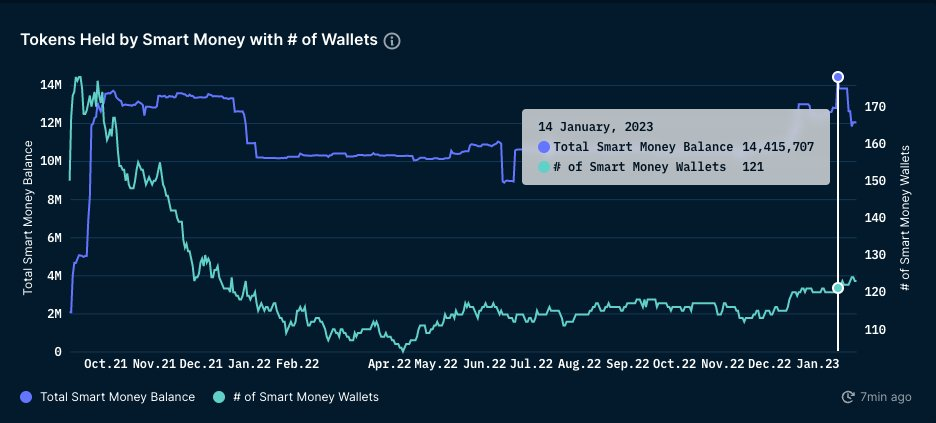The width and height of the screenshot is (936, 423).
Task: Click the '# of Smart Money Wallets' right axis title
Action: (905, 218)
